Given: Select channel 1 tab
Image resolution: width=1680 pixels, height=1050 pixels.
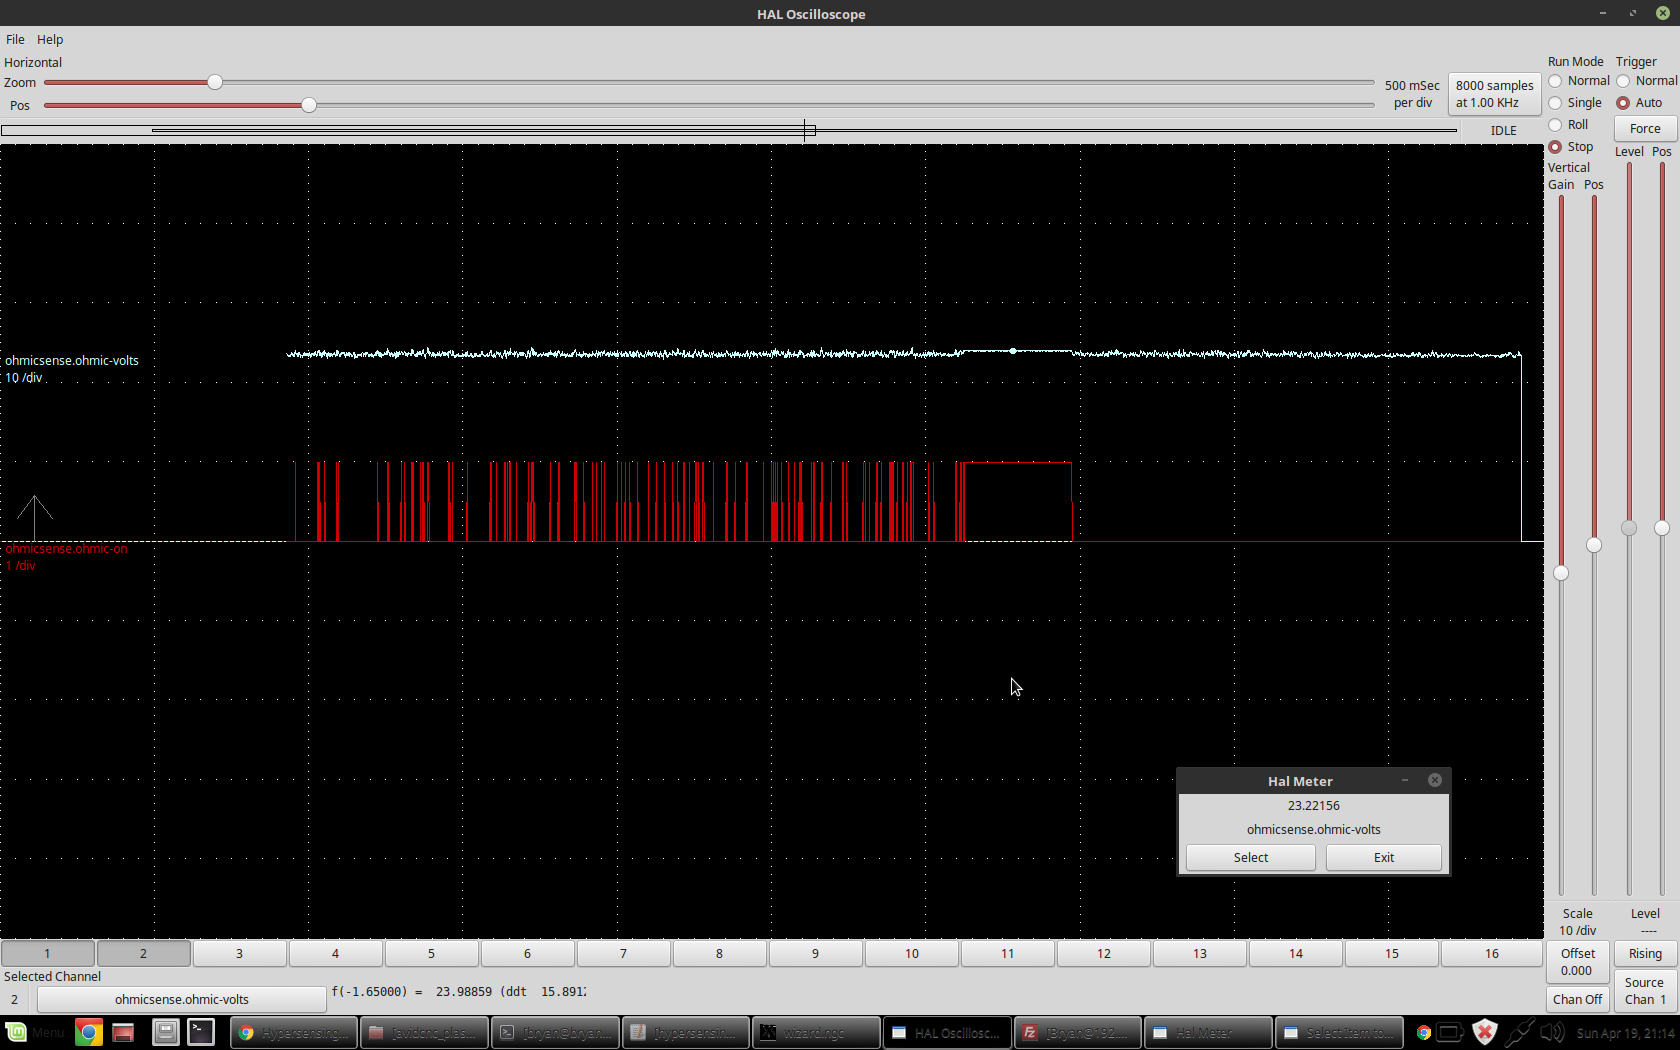Looking at the screenshot, I should pos(47,953).
